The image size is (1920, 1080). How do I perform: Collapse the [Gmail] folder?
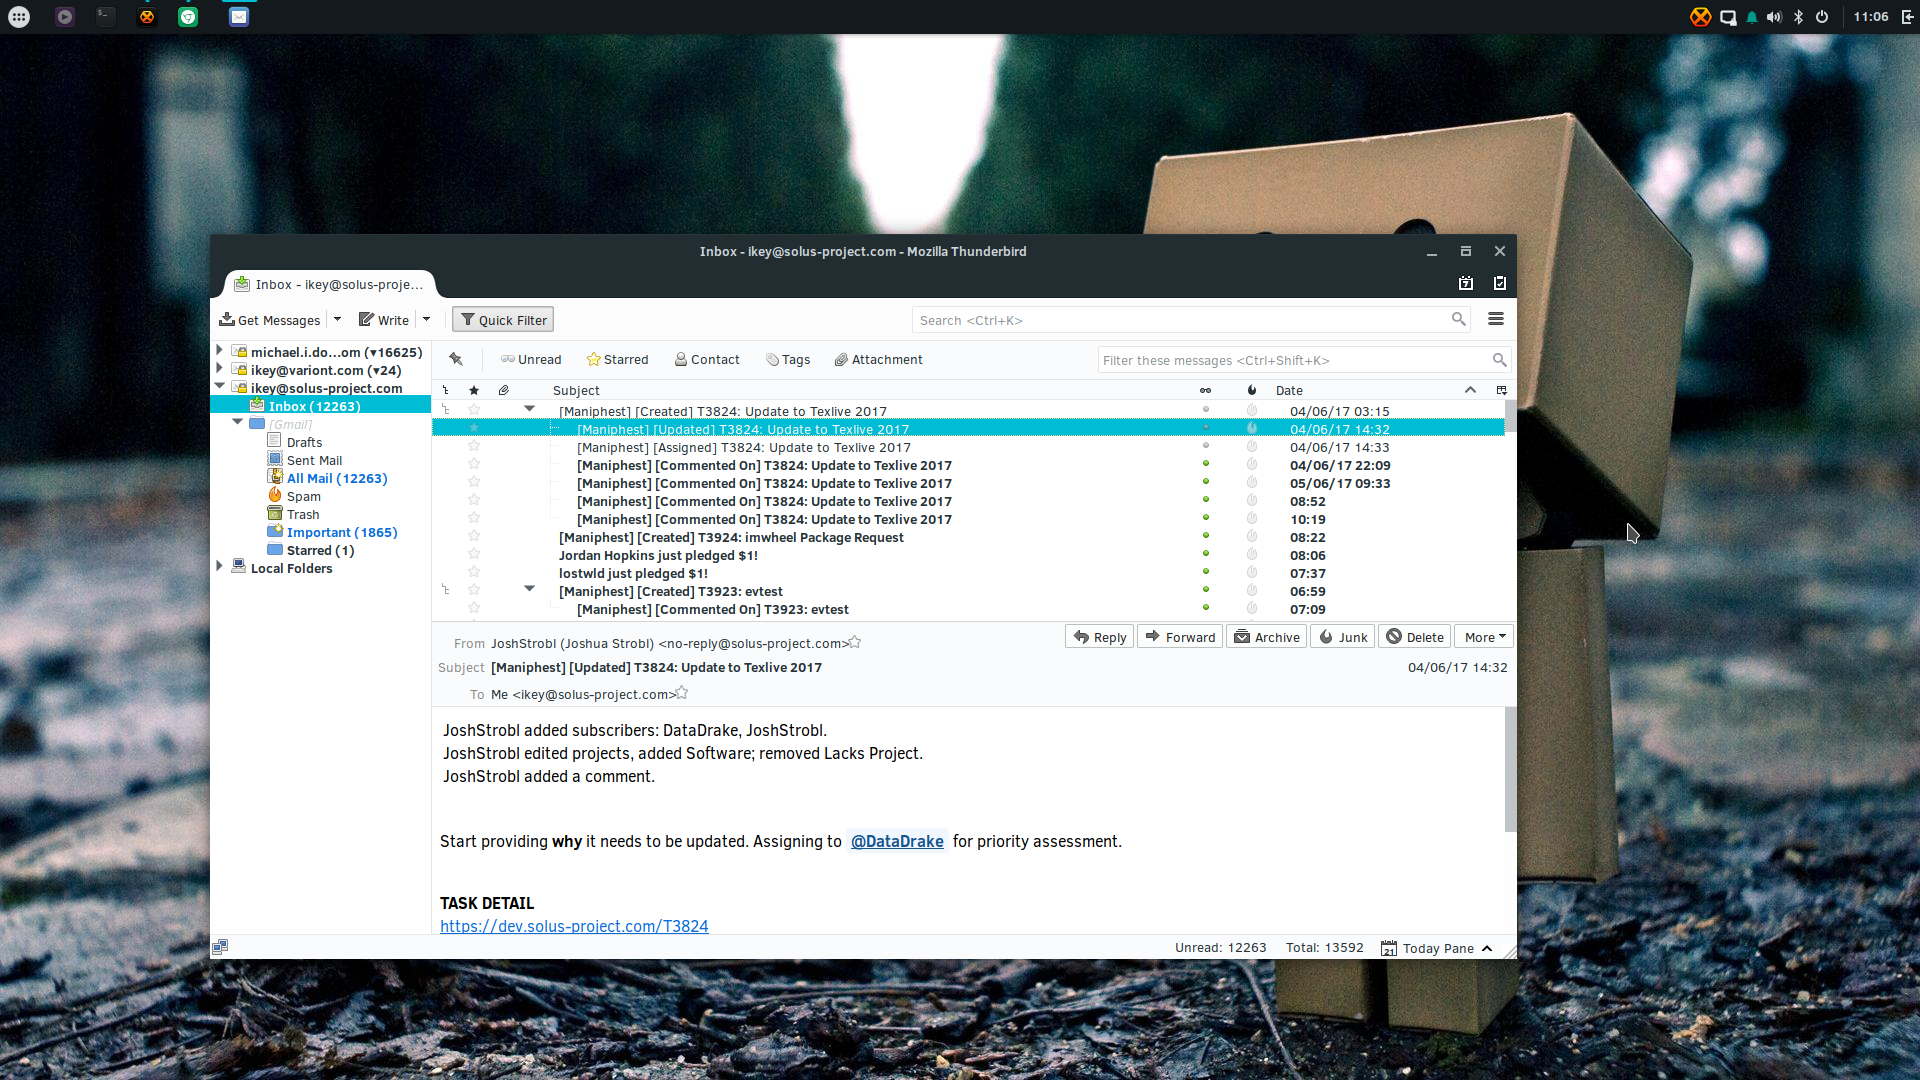point(237,422)
